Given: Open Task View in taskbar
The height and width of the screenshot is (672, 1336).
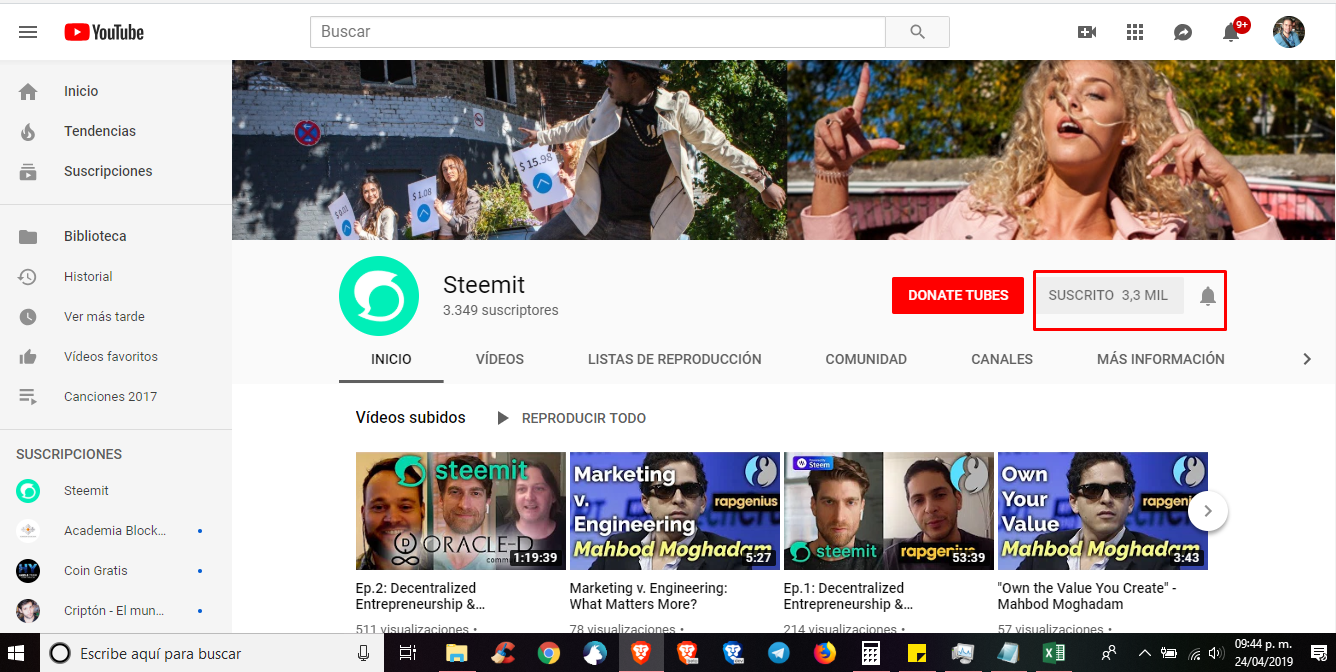Looking at the screenshot, I should point(408,653).
